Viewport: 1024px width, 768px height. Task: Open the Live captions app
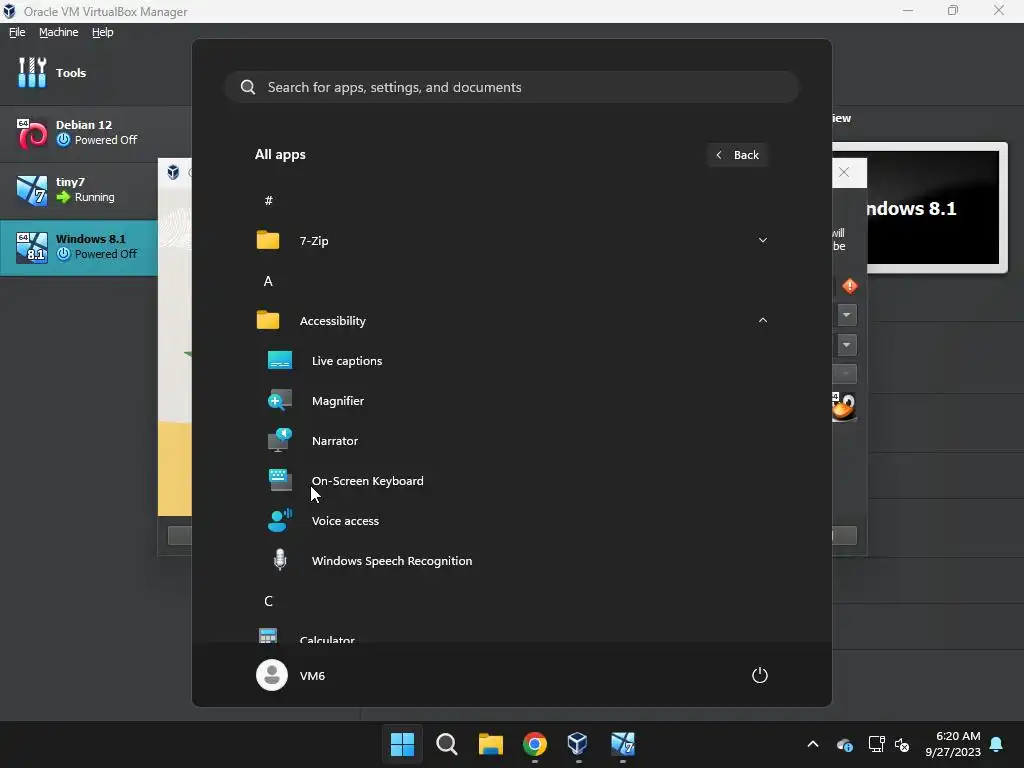coord(513,360)
